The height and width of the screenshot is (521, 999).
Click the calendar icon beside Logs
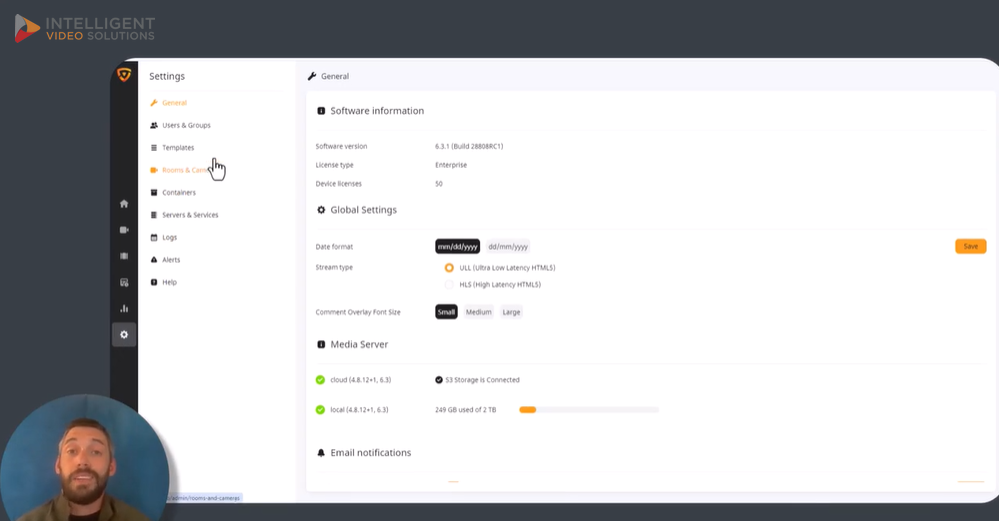(154, 238)
